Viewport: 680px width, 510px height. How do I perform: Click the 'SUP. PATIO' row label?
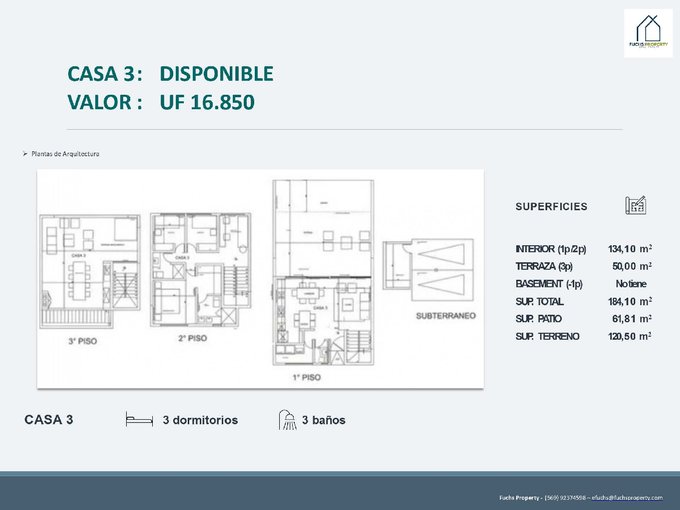(538, 319)
